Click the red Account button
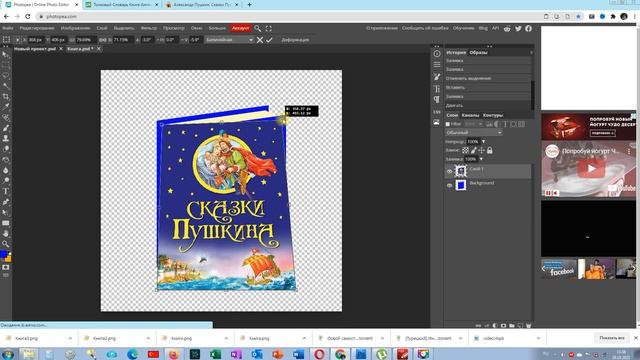The height and width of the screenshot is (360, 640). (240, 28)
